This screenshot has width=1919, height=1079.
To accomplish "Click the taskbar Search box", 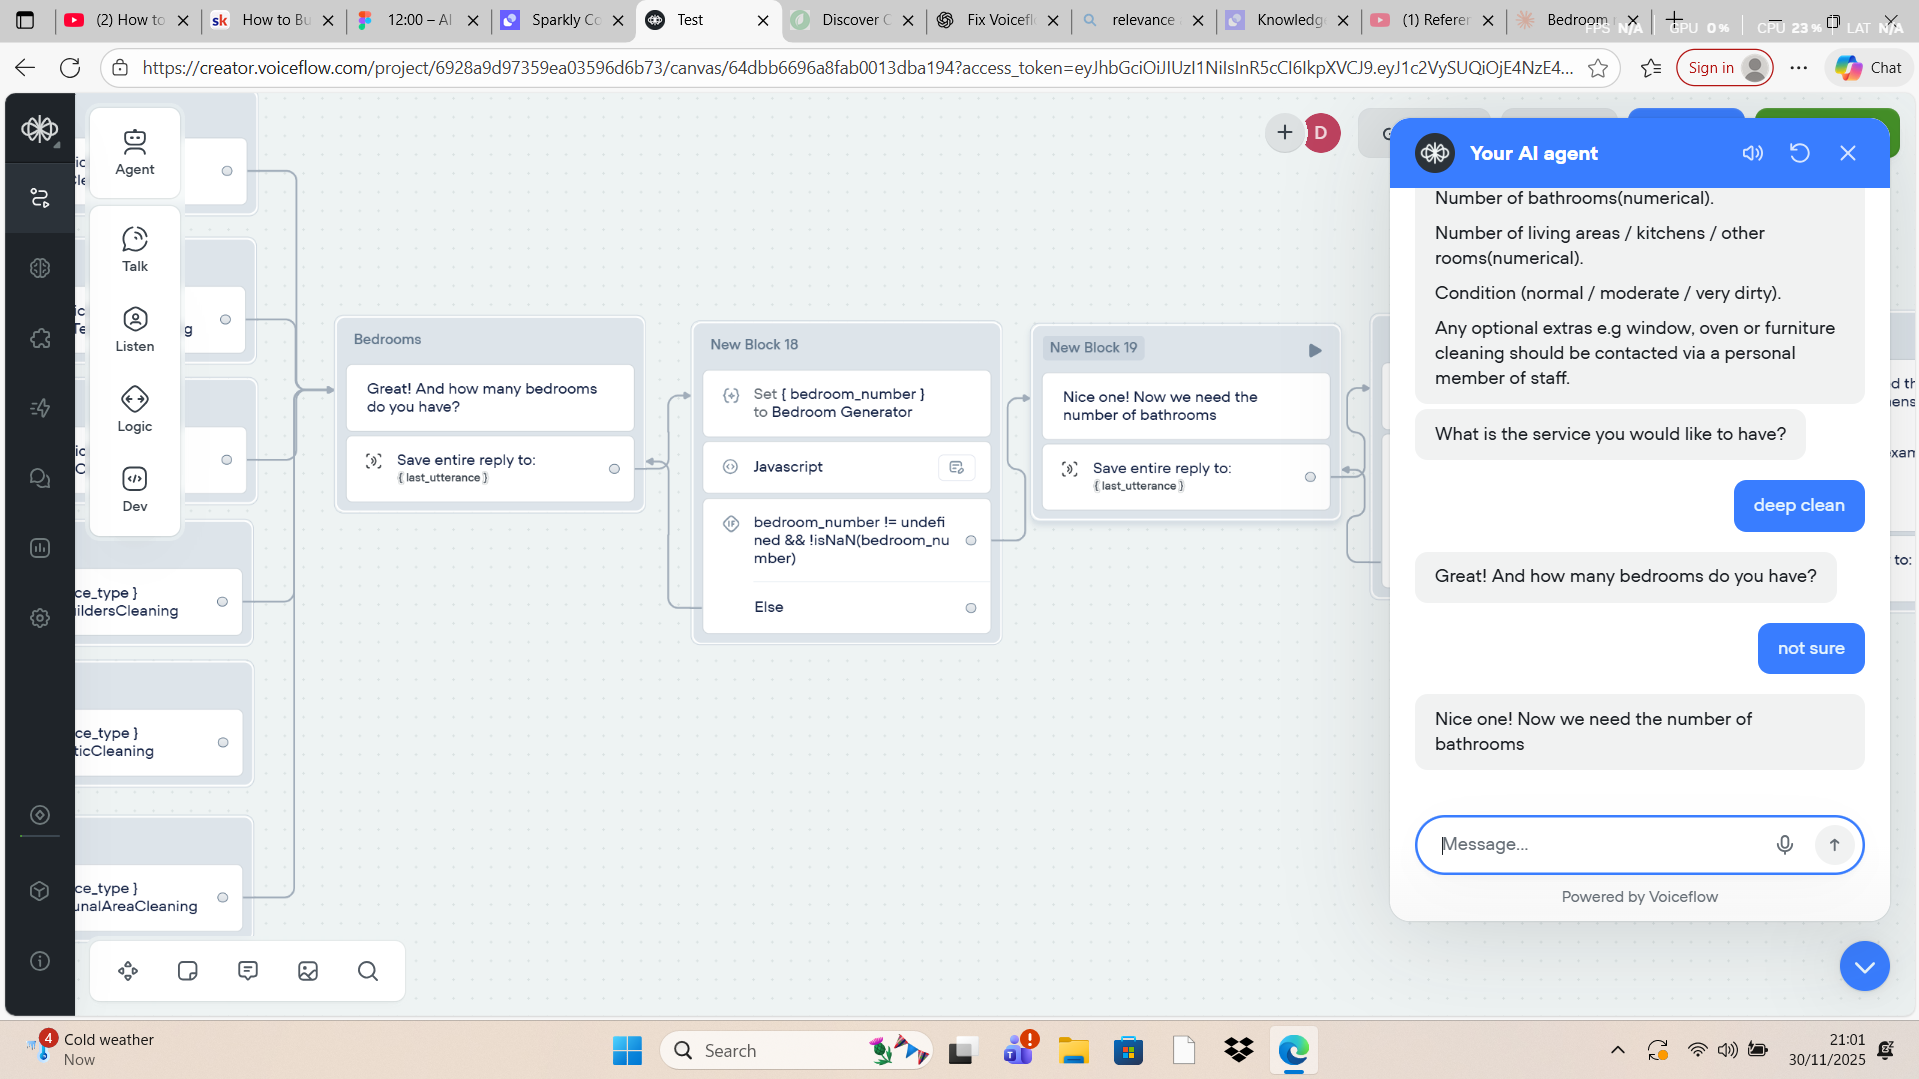I will pos(795,1051).
